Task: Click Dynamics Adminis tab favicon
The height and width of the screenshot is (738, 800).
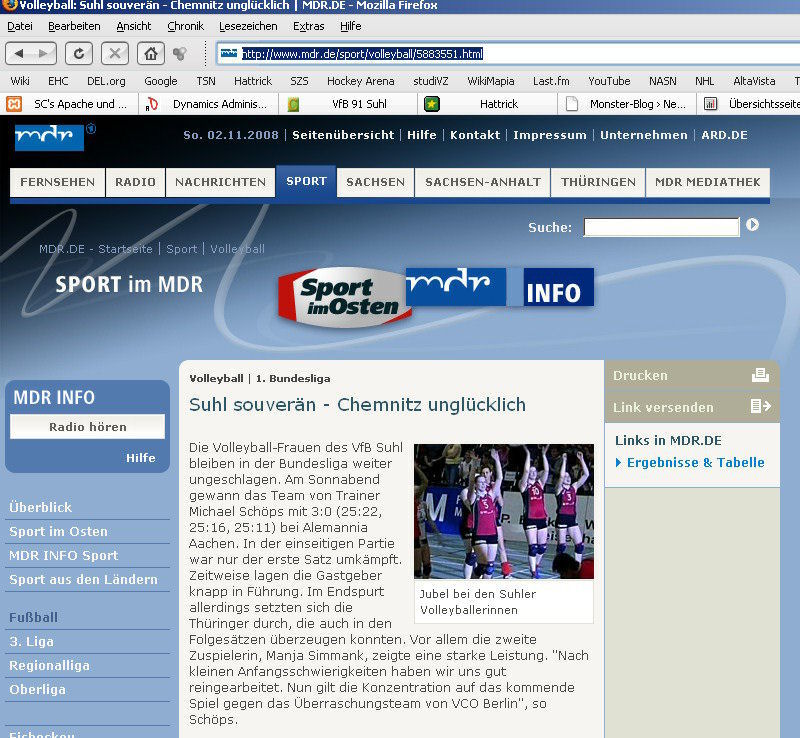Action: [152, 104]
